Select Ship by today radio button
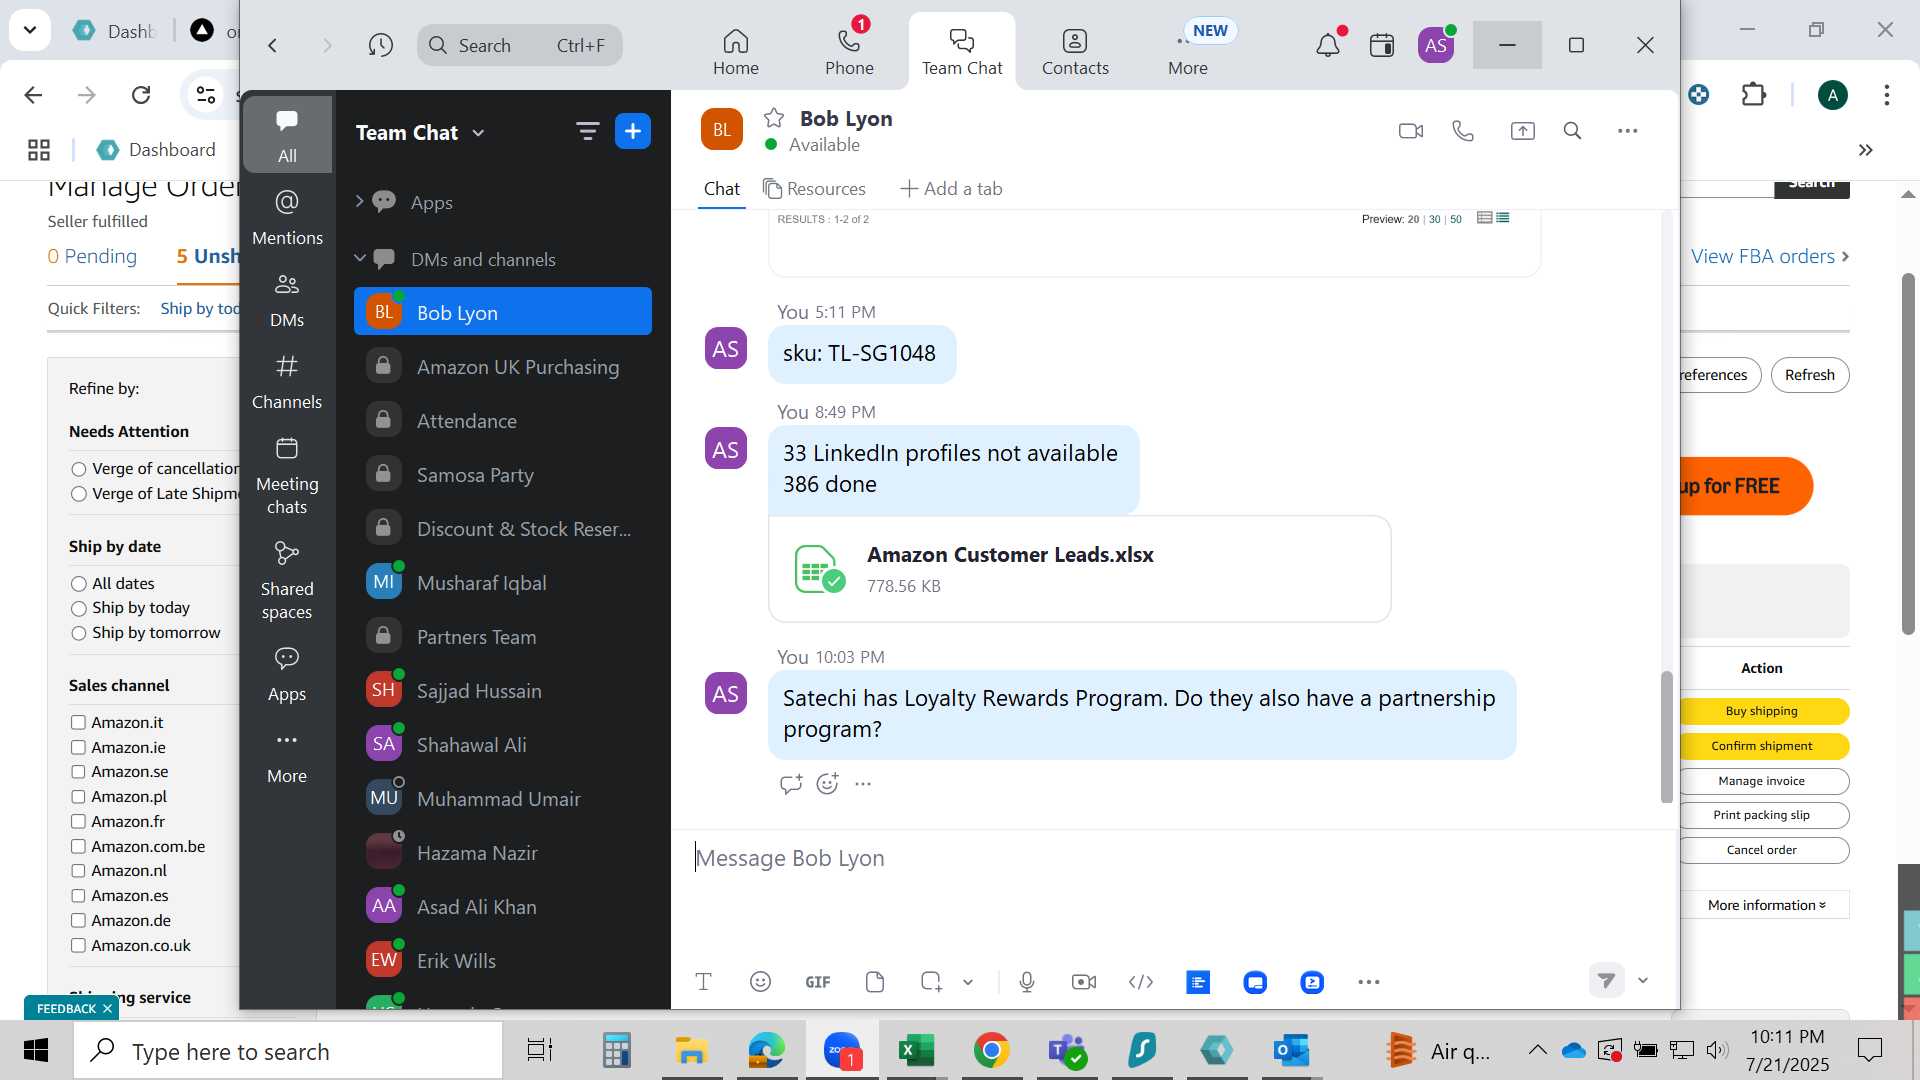 tap(79, 609)
